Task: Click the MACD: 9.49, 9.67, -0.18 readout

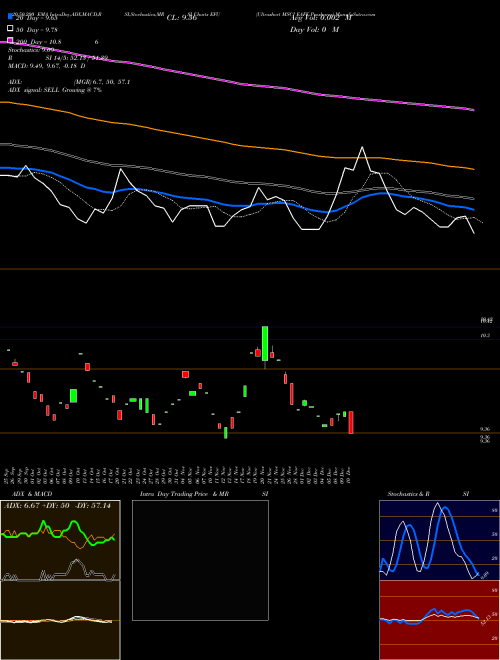Action: click(46, 66)
